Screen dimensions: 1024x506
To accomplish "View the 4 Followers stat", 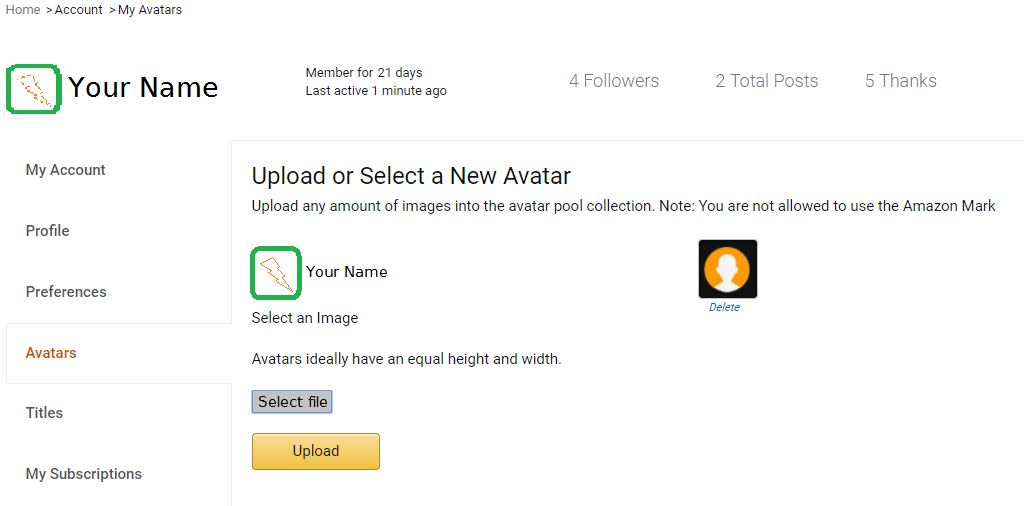I will pos(614,81).
